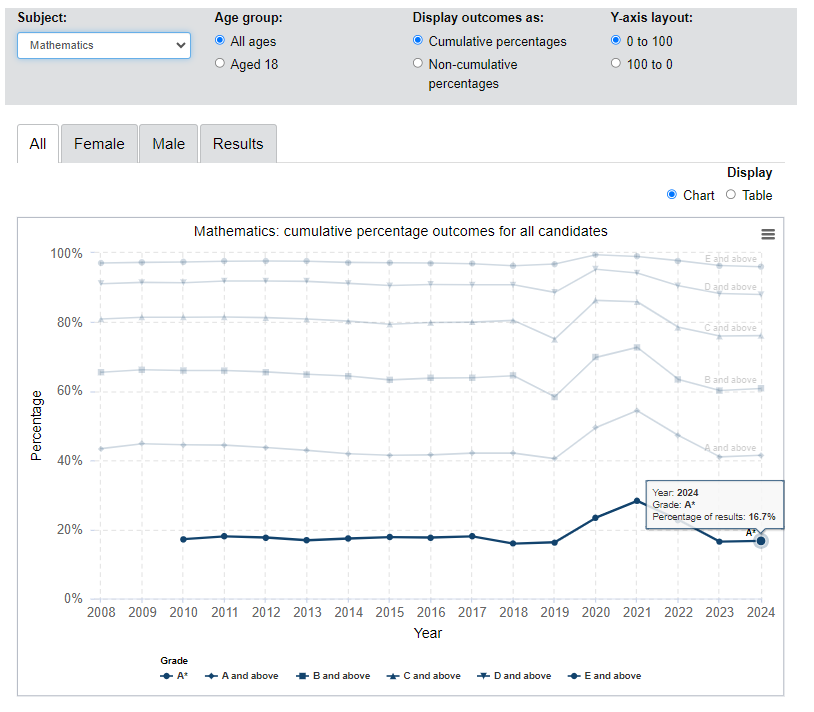
Task: Switch to the Male tab
Action: tap(169, 144)
